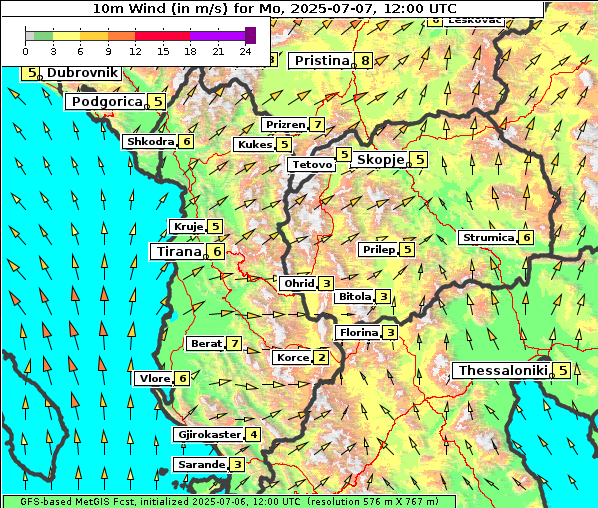Viewport: 598px width, 508px height.
Task: Click the magenta 18-24 legend segment
Action: (217, 36)
